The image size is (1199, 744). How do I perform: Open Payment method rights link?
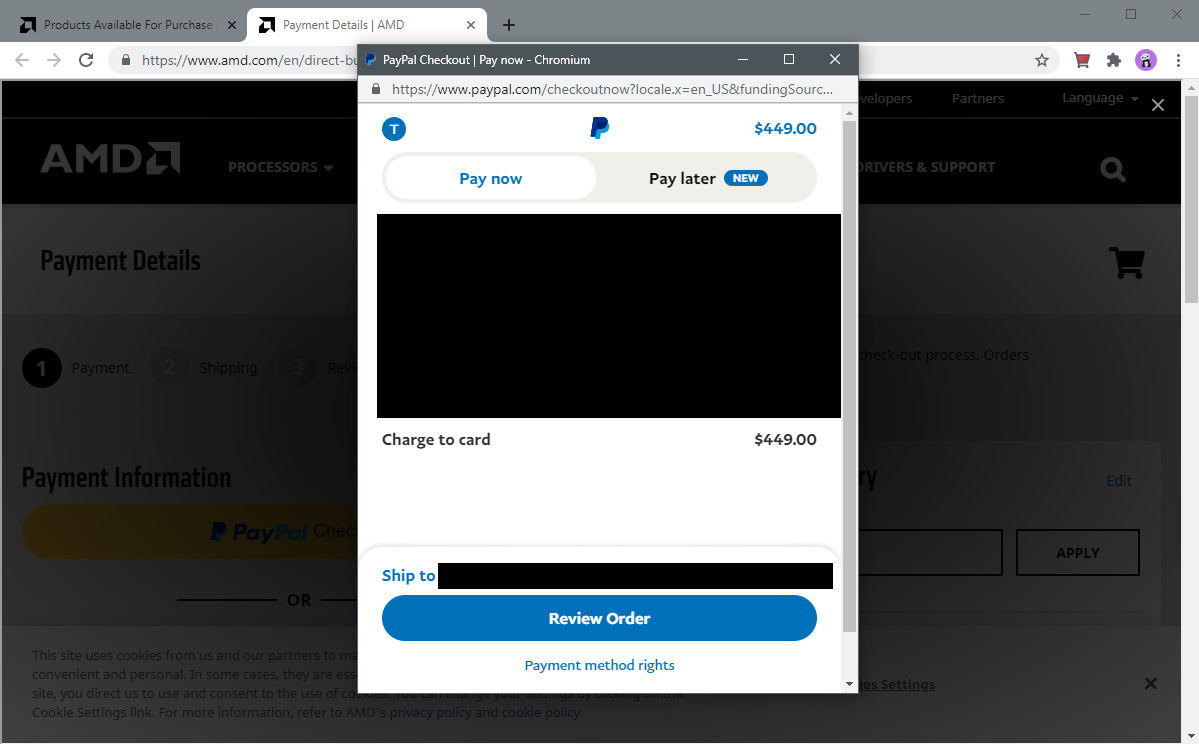pyautogui.click(x=600, y=665)
